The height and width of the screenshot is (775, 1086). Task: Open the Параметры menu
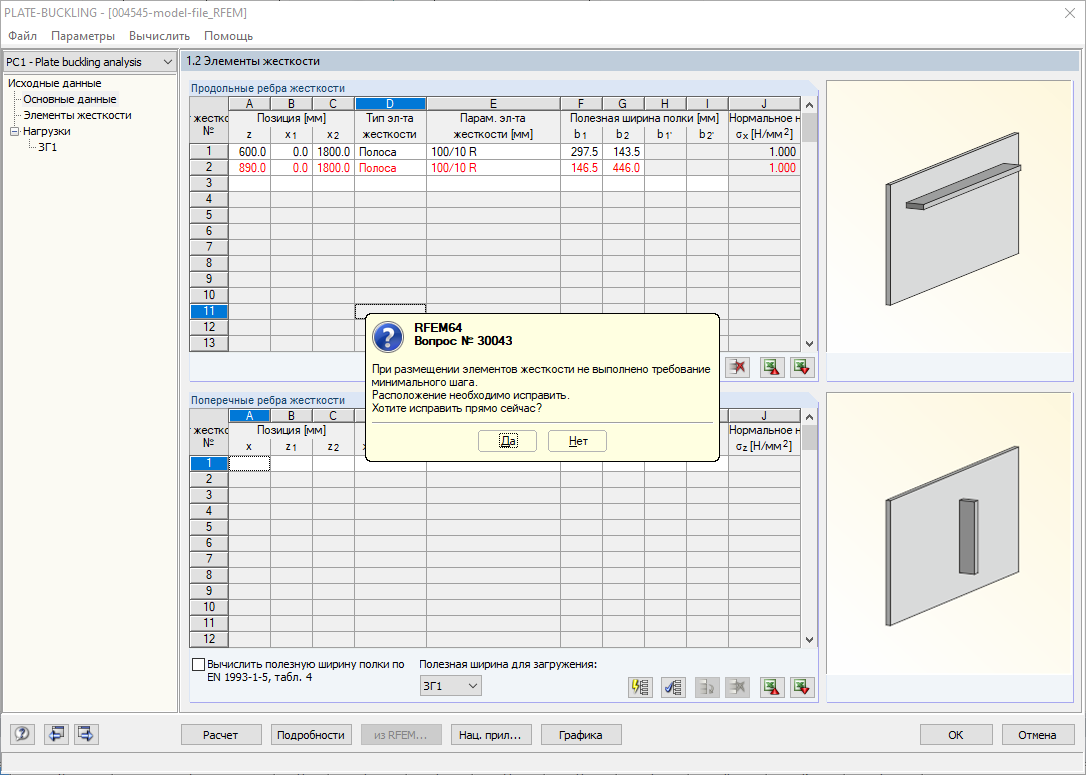point(83,35)
